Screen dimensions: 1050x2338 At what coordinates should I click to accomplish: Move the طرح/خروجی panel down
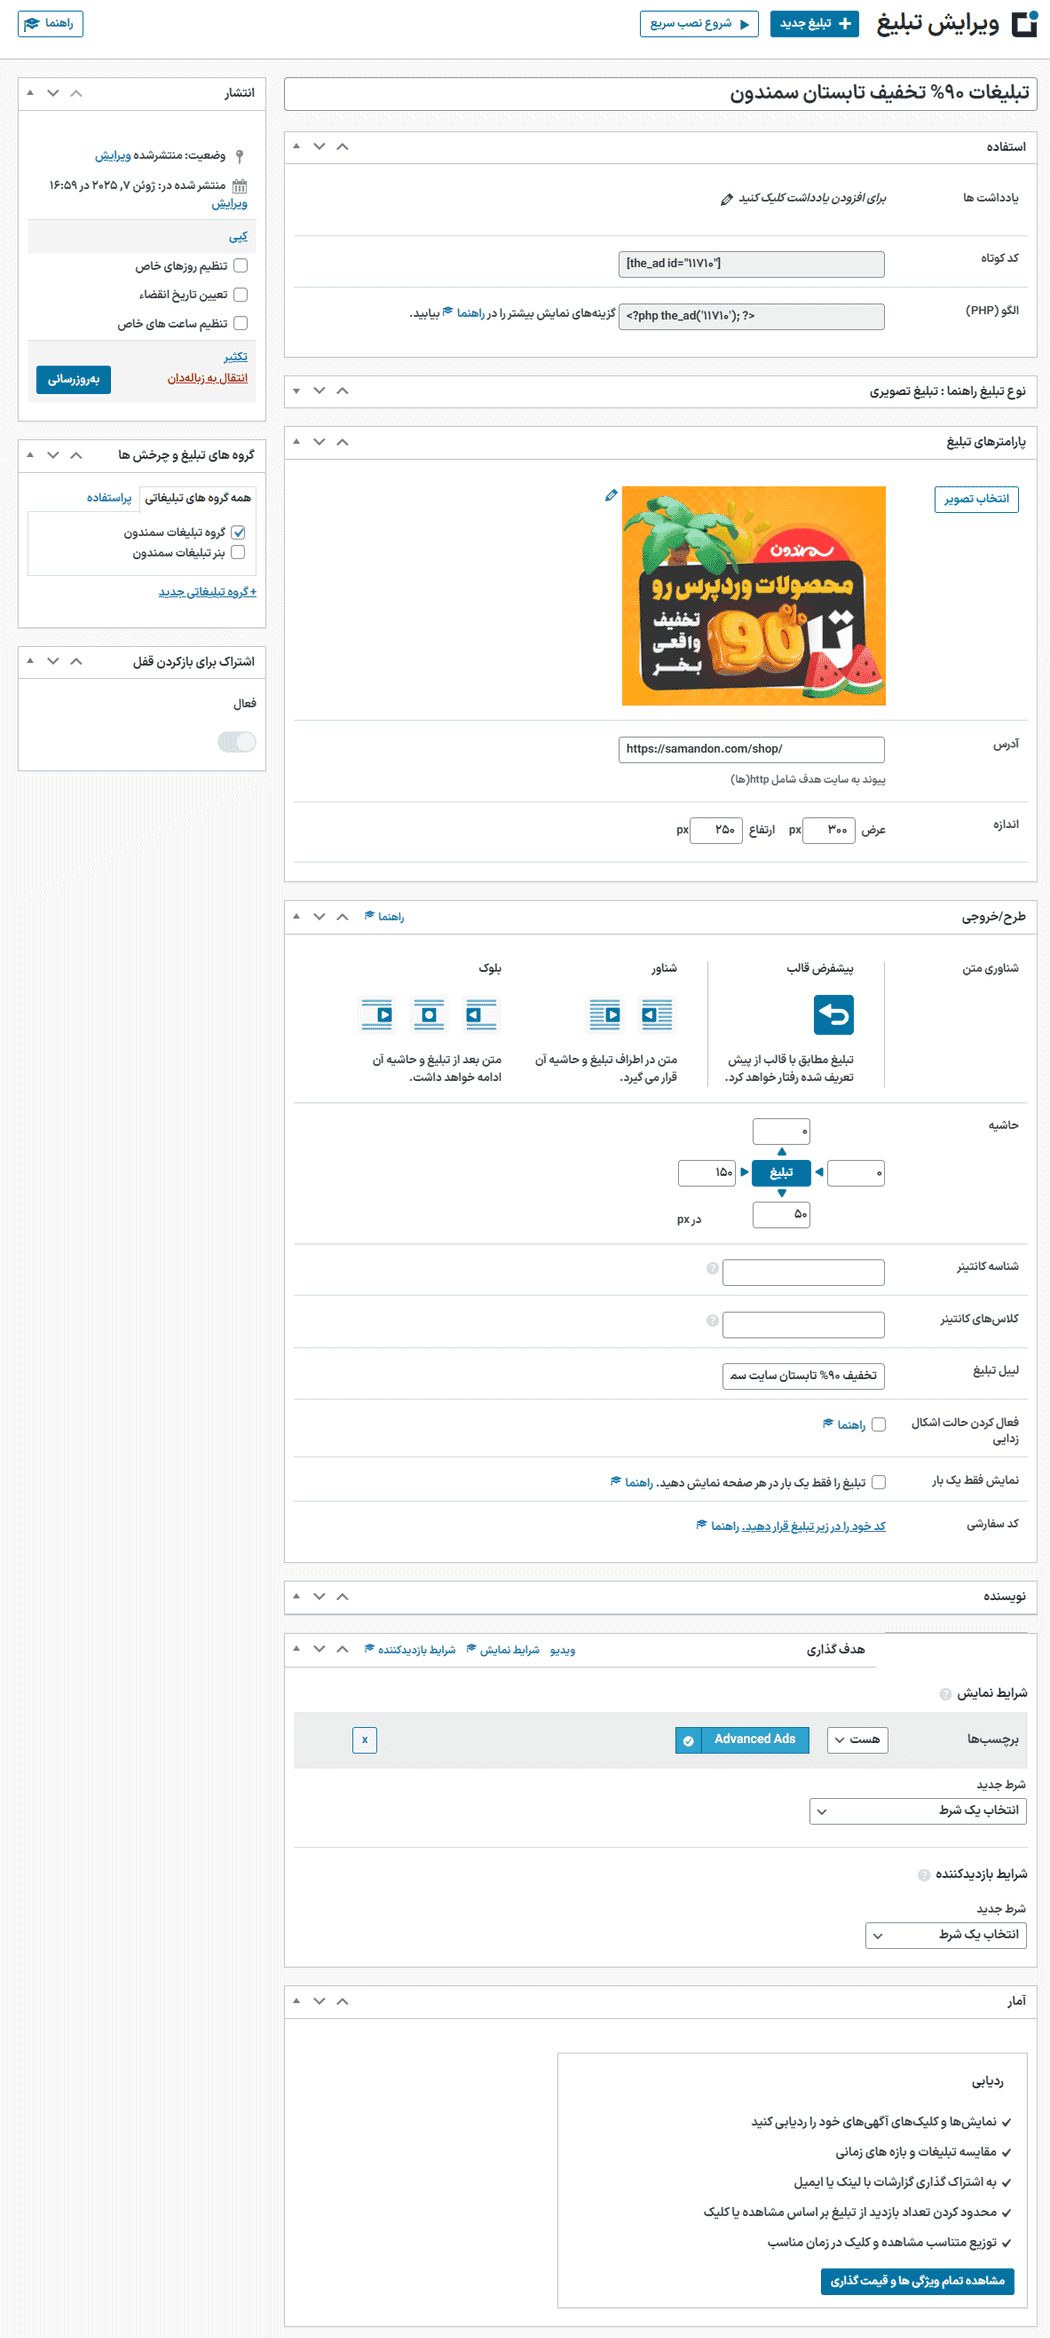[x=319, y=917]
